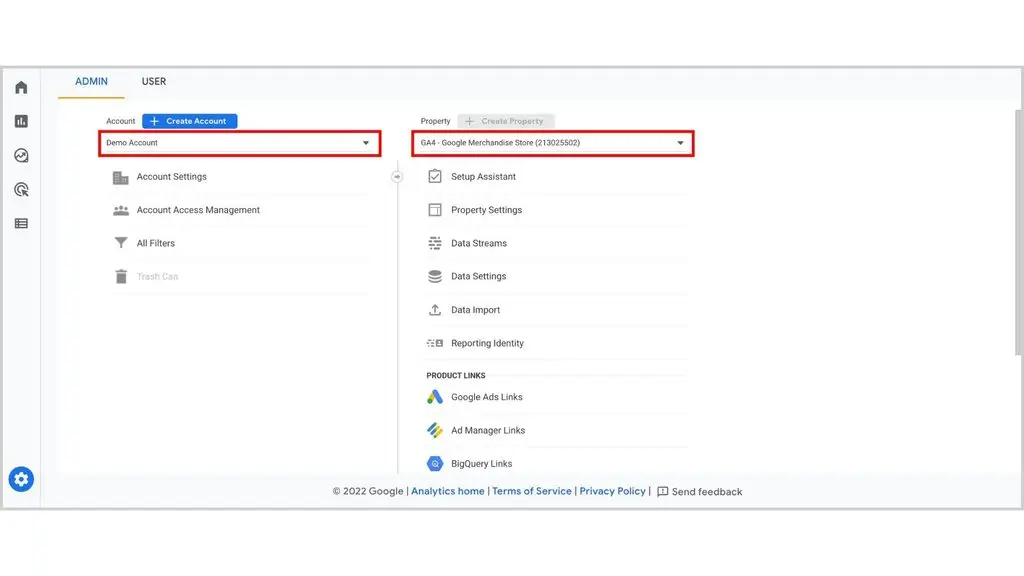The height and width of the screenshot is (576, 1024).
Task: Click the Data Import upload icon
Action: [435, 310]
